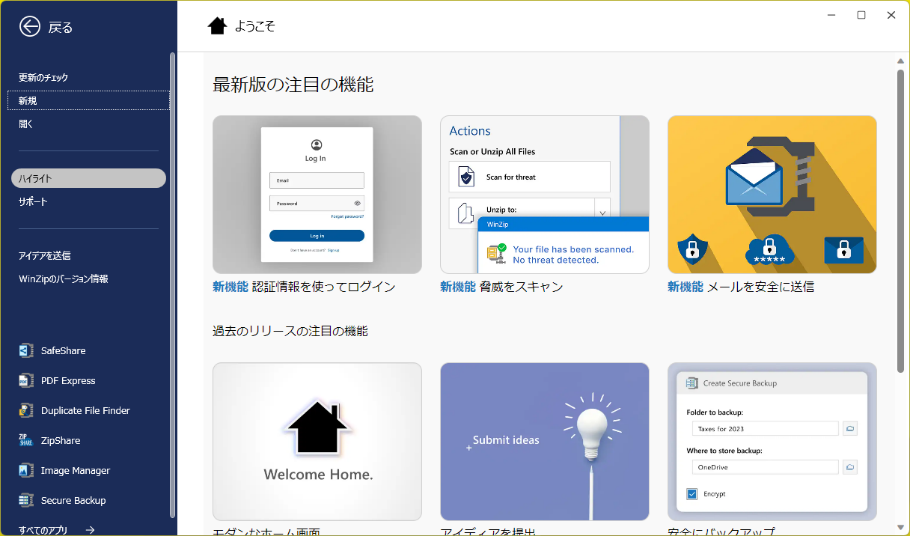This screenshot has height=536, width=910.
Task: Open WinZipのバージョン情報
Action: pos(63,278)
